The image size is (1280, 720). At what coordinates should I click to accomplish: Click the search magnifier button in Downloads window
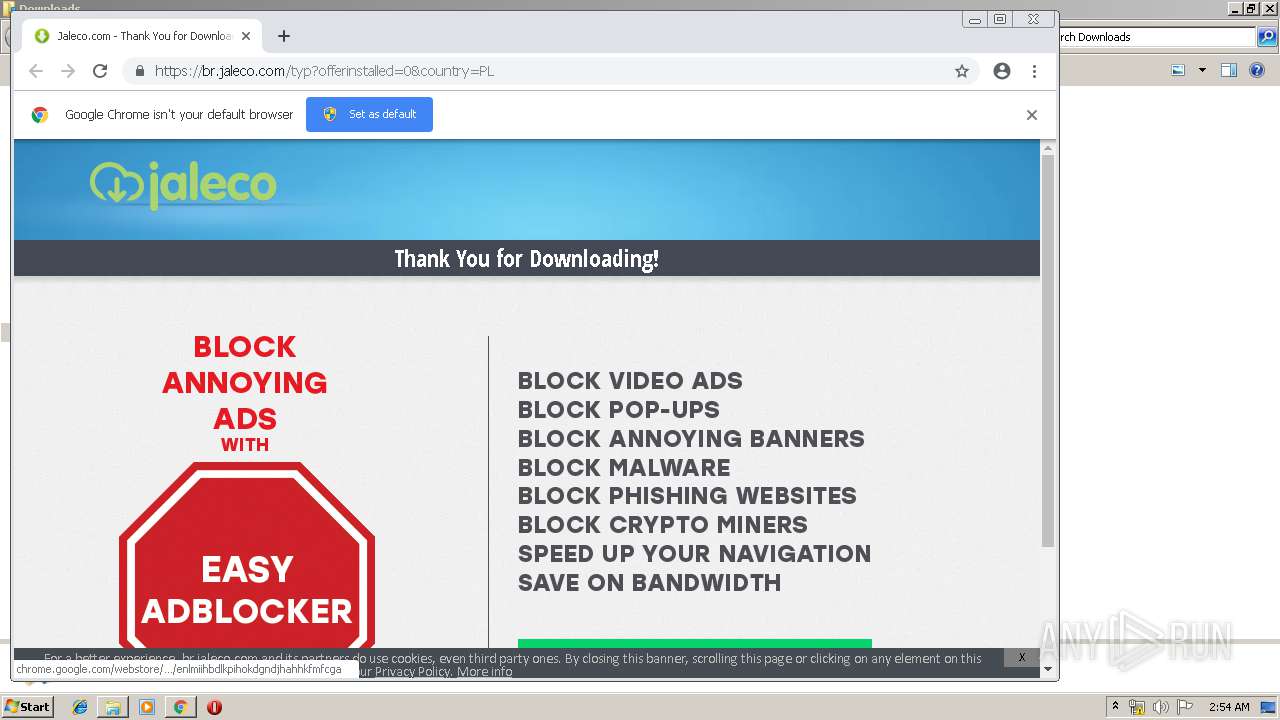[x=1266, y=37]
